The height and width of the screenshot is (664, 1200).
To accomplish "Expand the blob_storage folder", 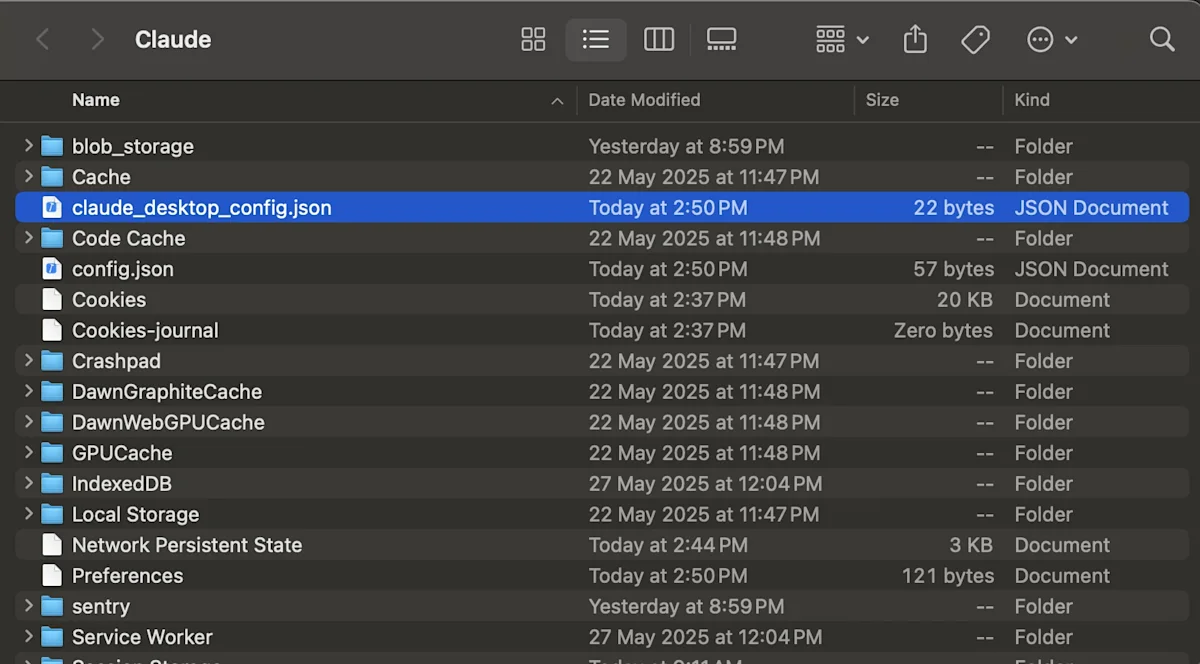I will (28, 146).
